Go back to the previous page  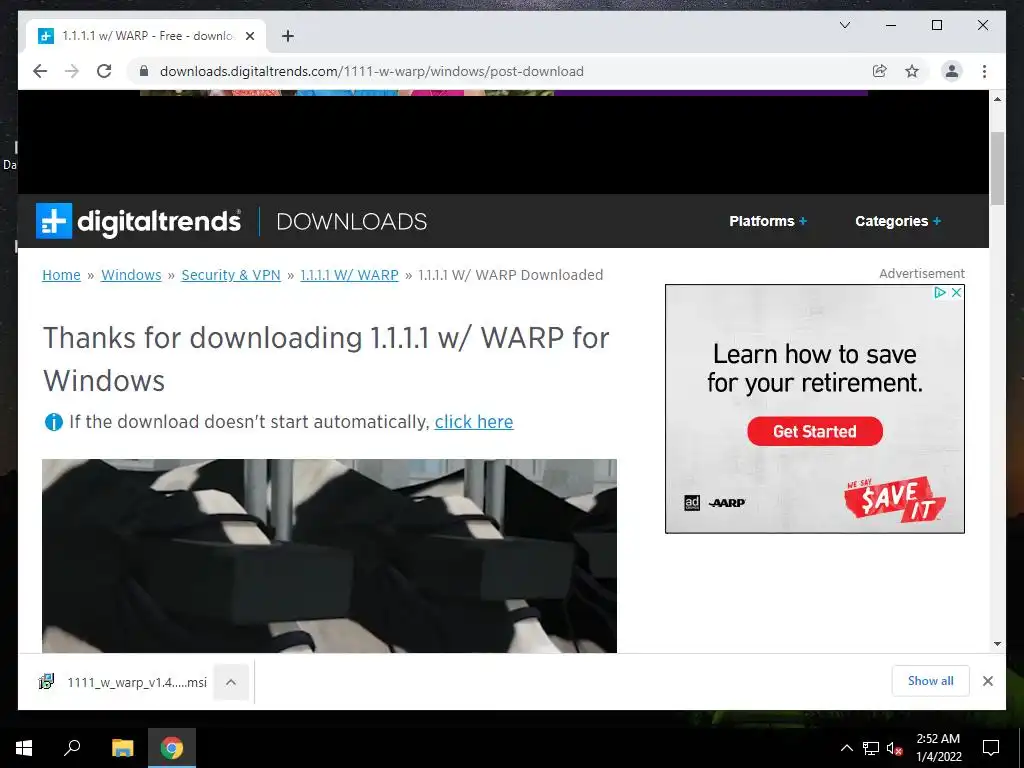40,71
